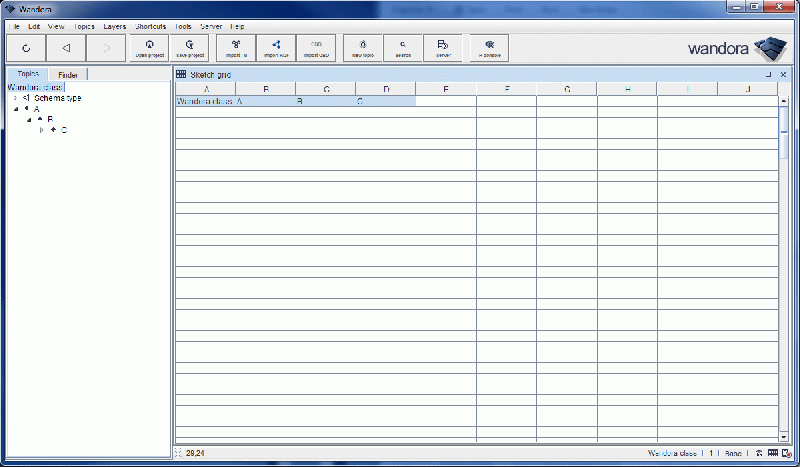
Task: Click the New topic toolbar icon
Action: click(362, 47)
